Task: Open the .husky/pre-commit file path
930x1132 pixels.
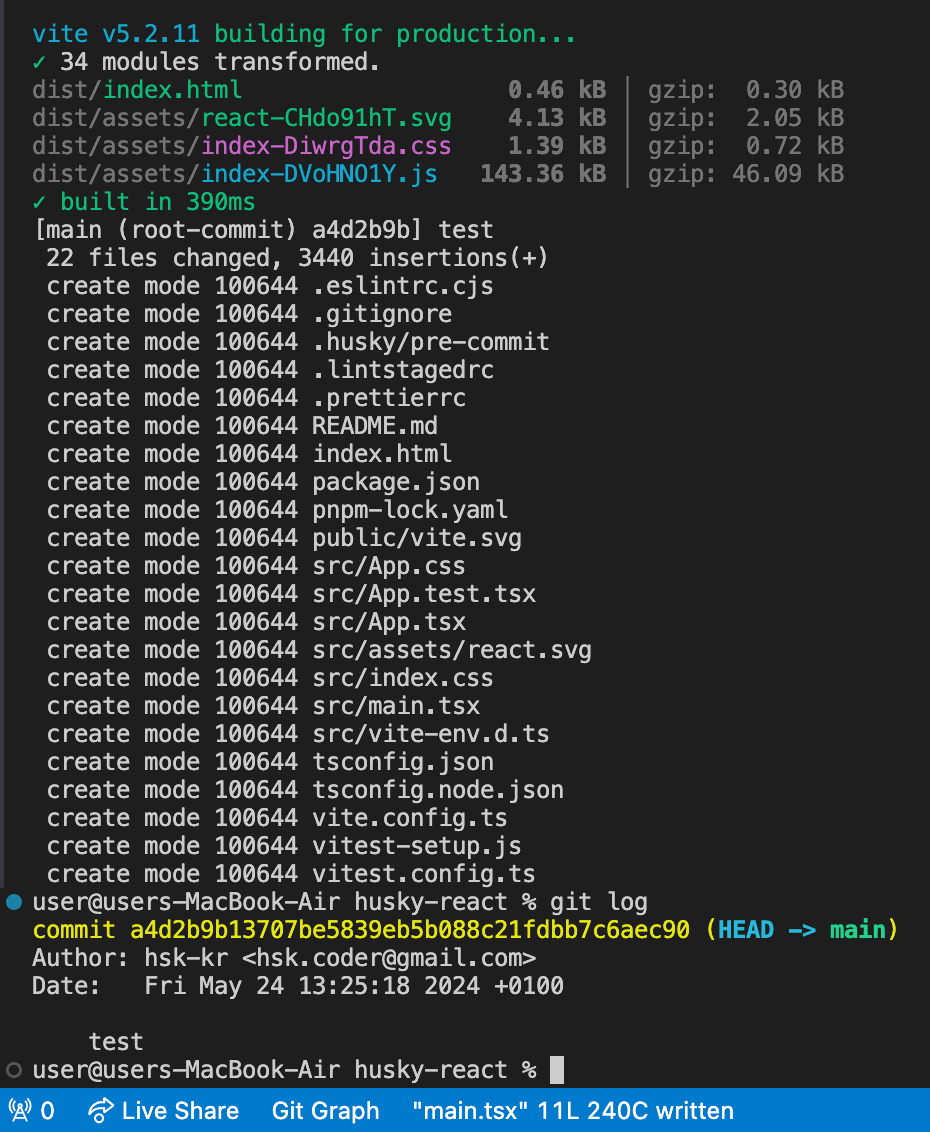Action: coord(431,342)
